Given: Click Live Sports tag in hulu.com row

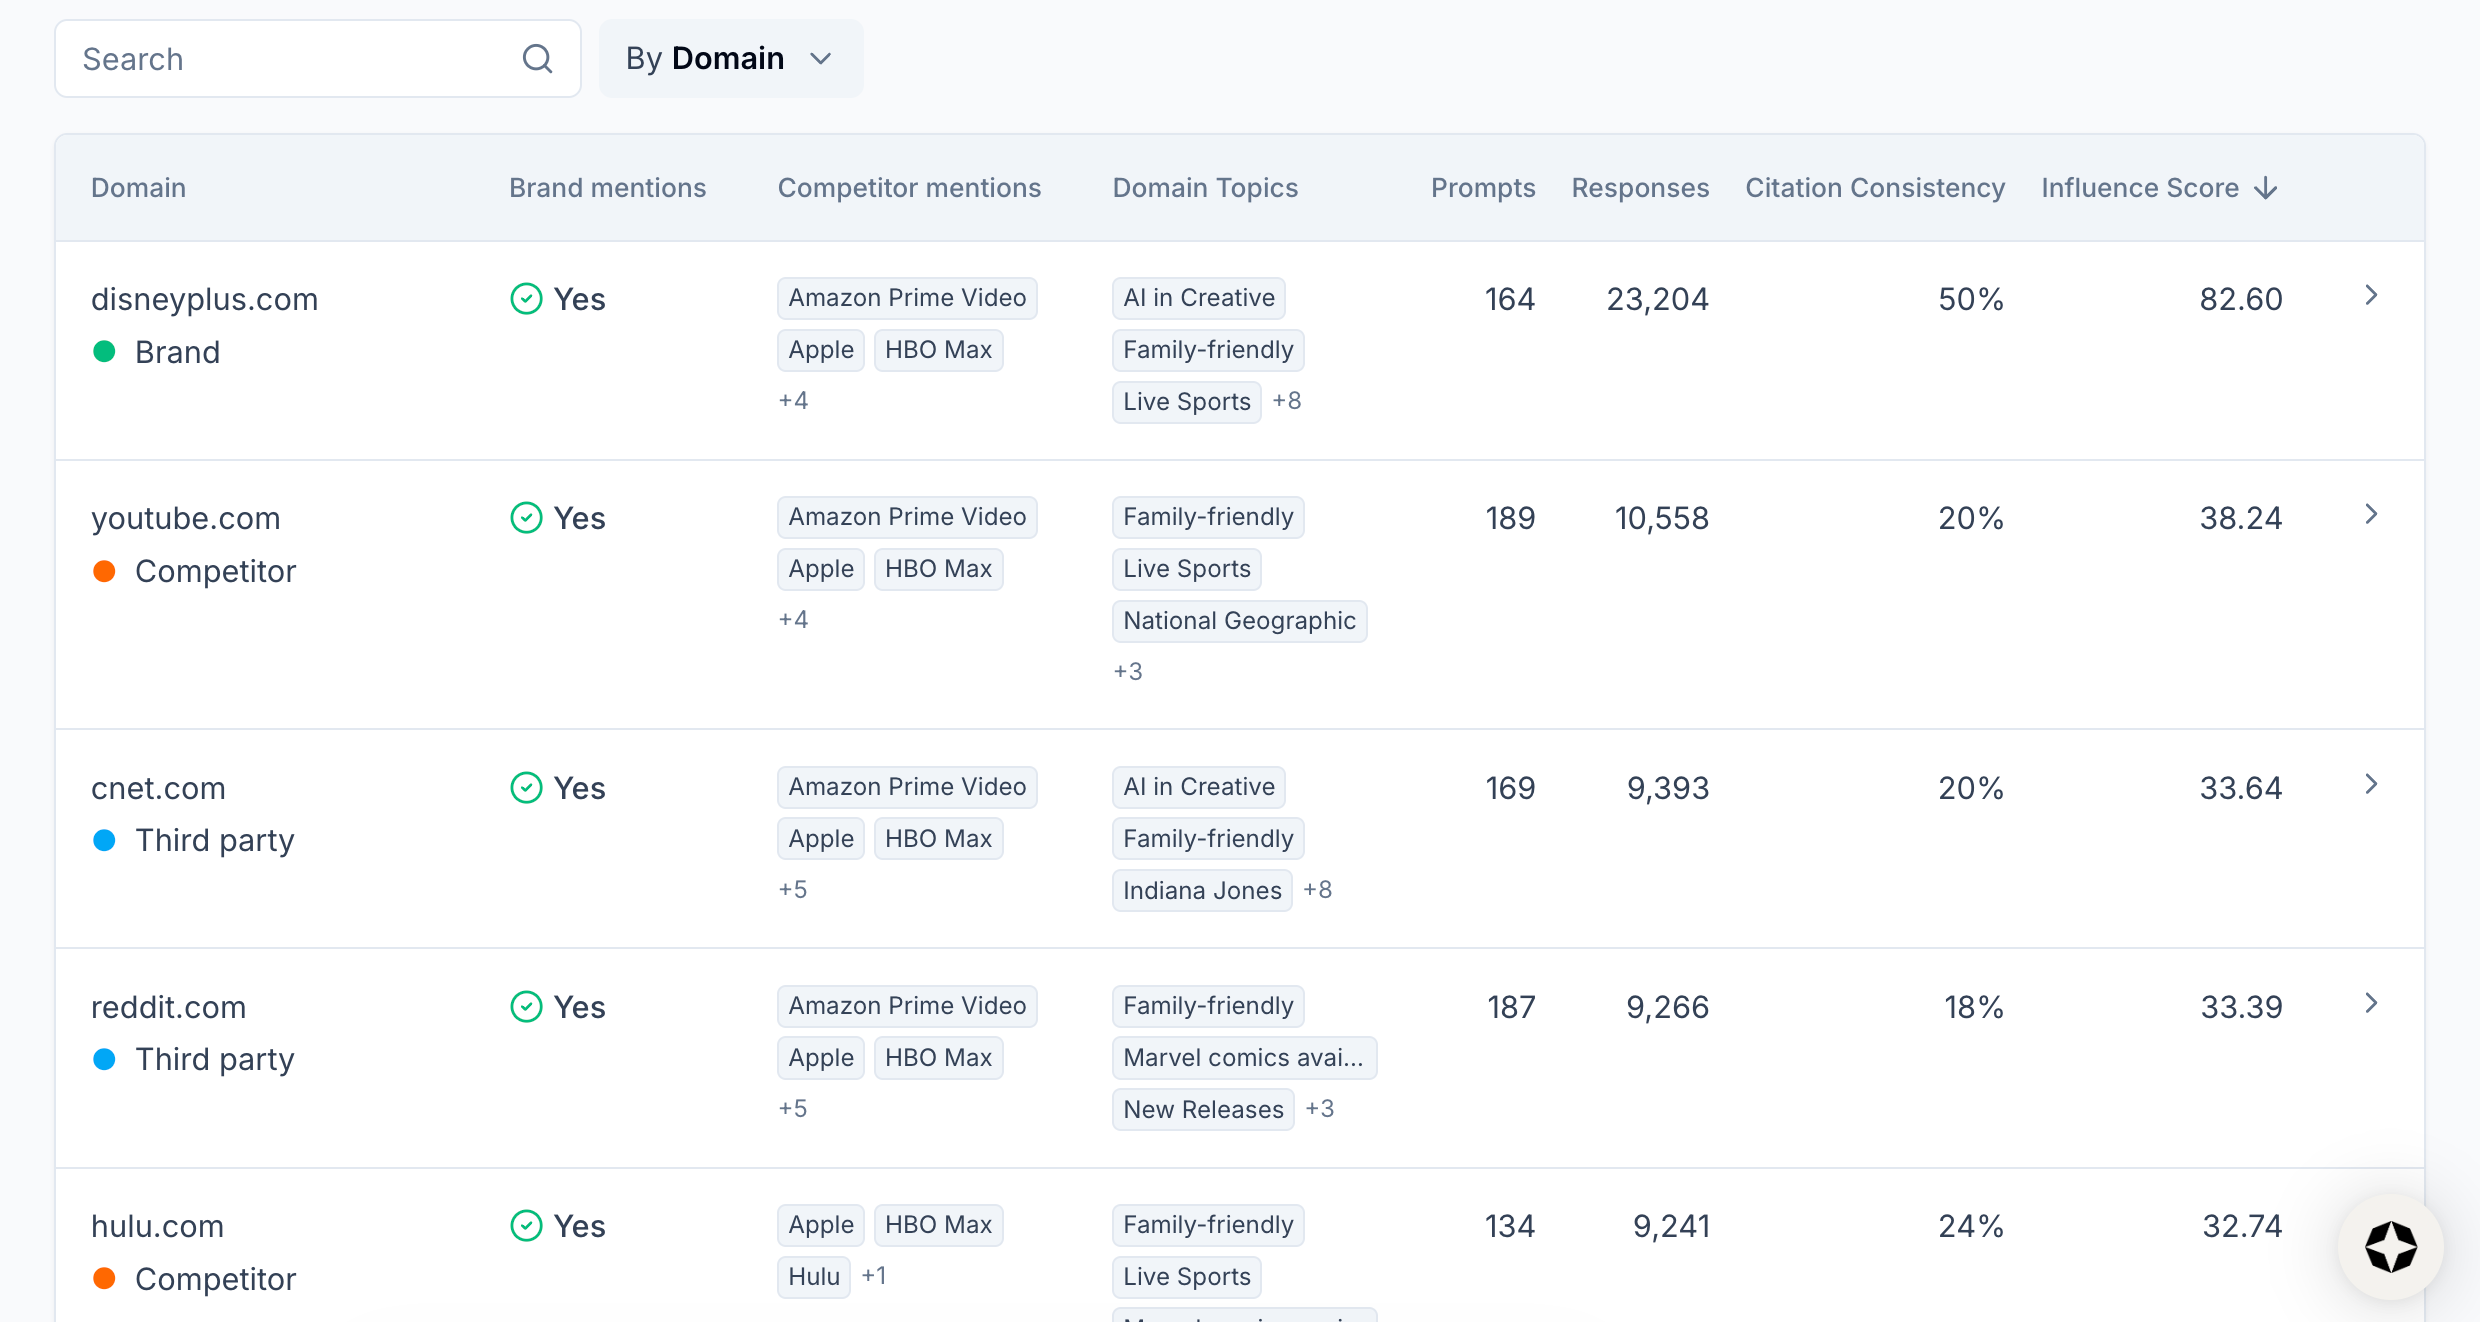Looking at the screenshot, I should [x=1187, y=1277].
